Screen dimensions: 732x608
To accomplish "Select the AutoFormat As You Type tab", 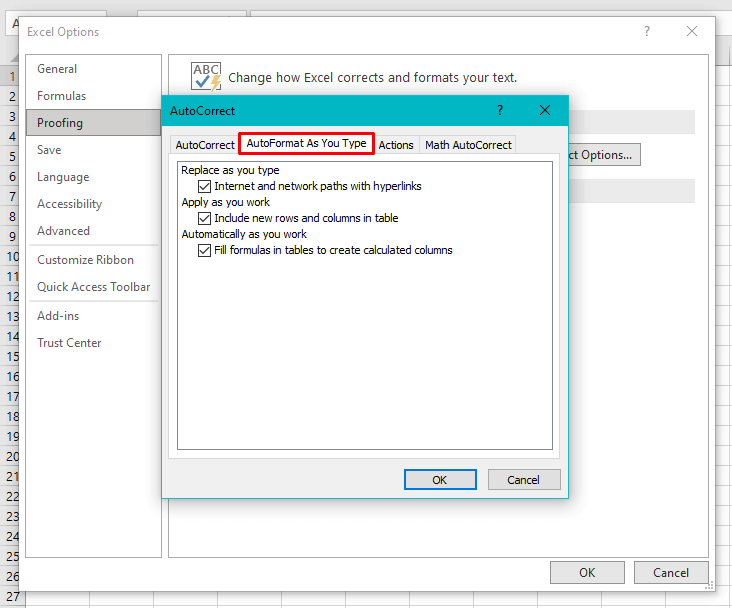I will tap(306, 143).
